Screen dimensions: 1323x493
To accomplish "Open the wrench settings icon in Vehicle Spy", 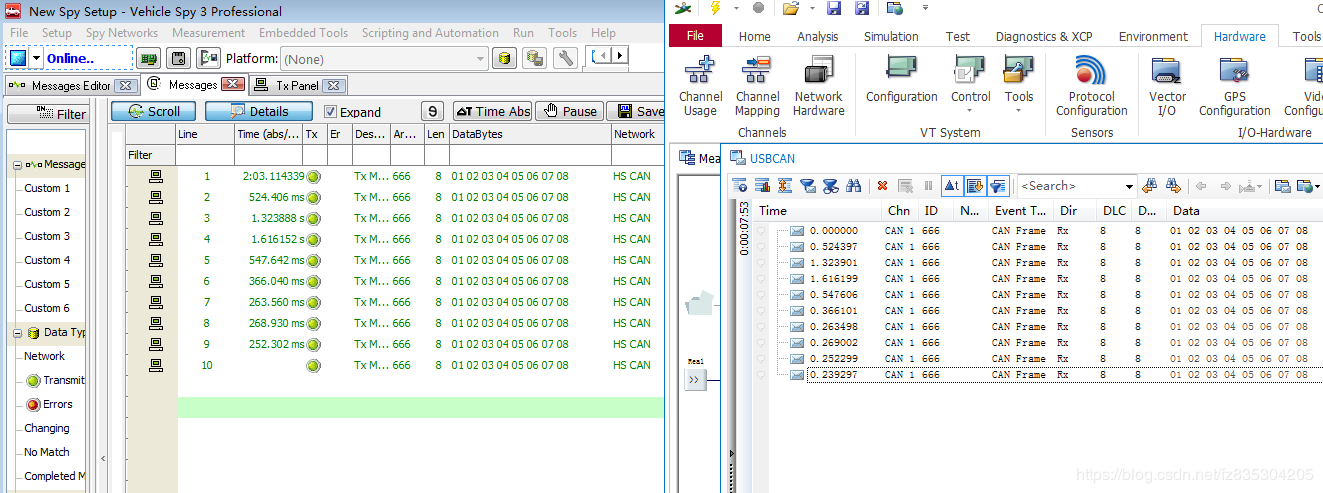I will [x=565, y=58].
